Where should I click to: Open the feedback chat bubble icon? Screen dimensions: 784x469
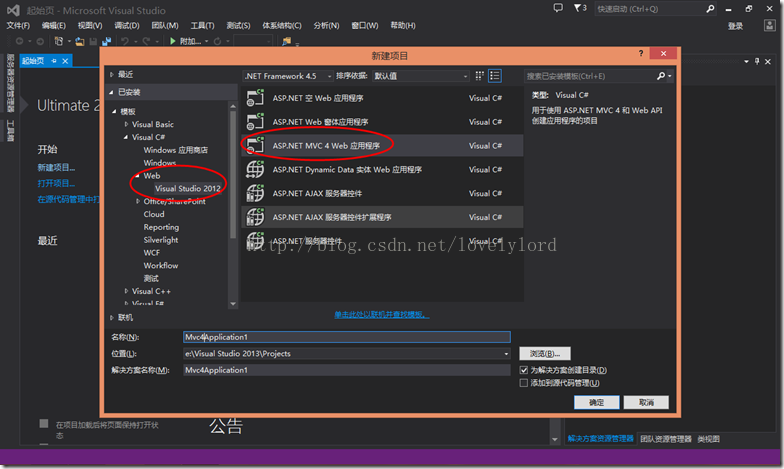click(558, 8)
